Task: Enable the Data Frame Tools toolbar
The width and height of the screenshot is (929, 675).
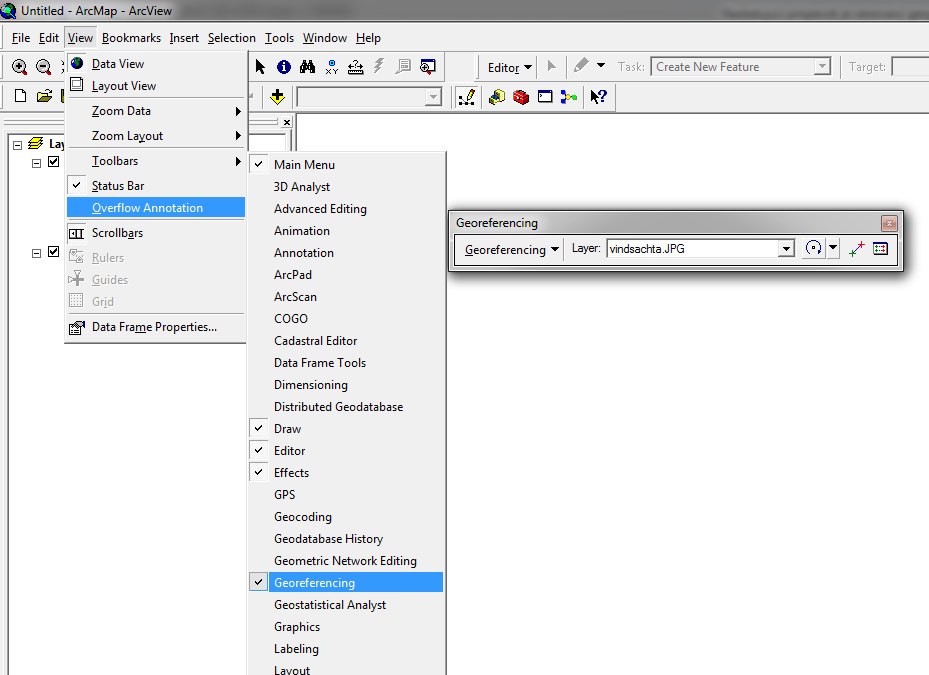Action: [347, 363]
